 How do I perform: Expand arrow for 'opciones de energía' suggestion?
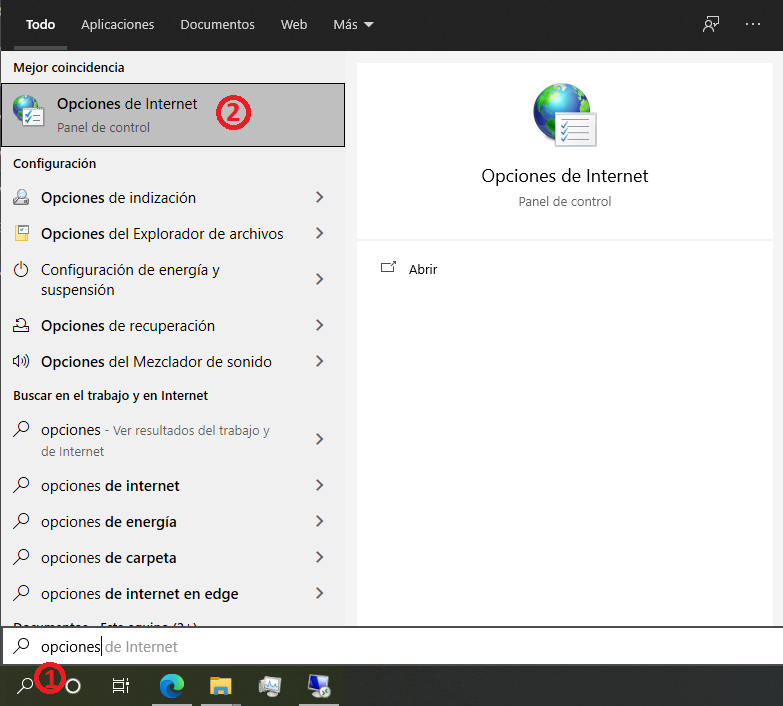tap(320, 521)
